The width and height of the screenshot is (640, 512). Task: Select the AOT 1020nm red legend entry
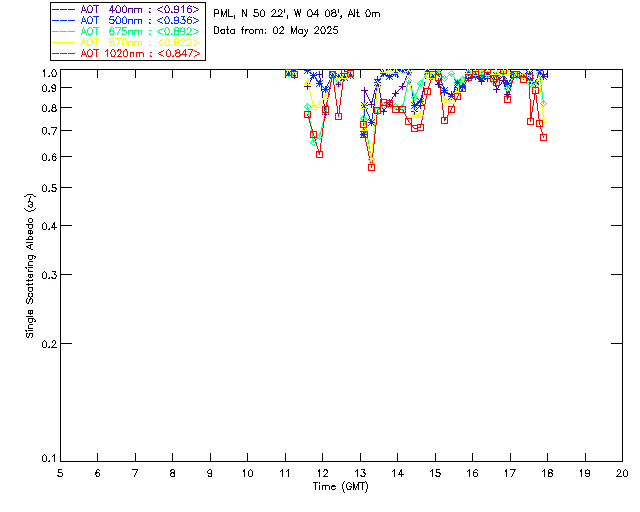click(x=127, y=53)
